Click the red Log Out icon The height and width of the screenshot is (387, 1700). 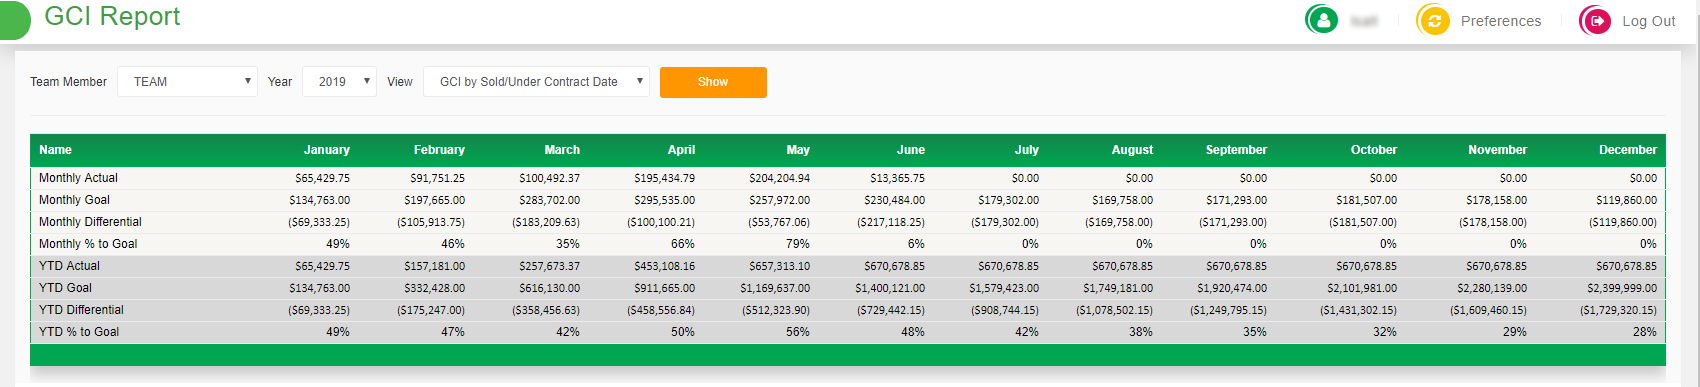tap(1595, 20)
